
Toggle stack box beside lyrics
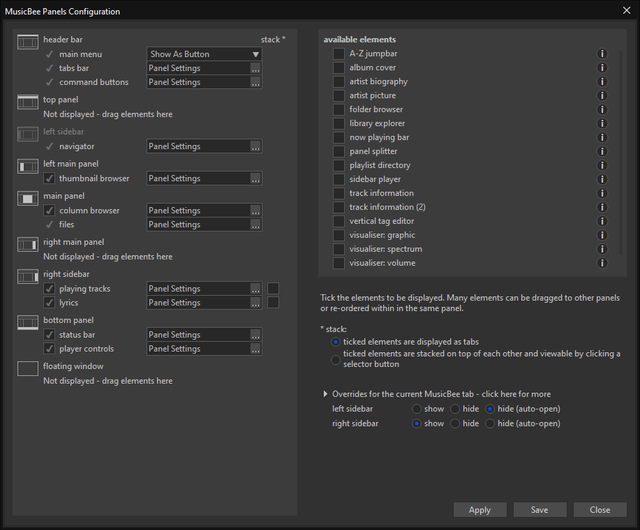(273, 303)
